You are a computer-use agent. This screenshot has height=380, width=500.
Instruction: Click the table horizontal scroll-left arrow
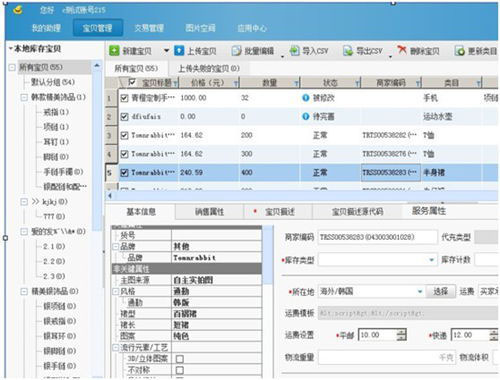tap(109, 196)
